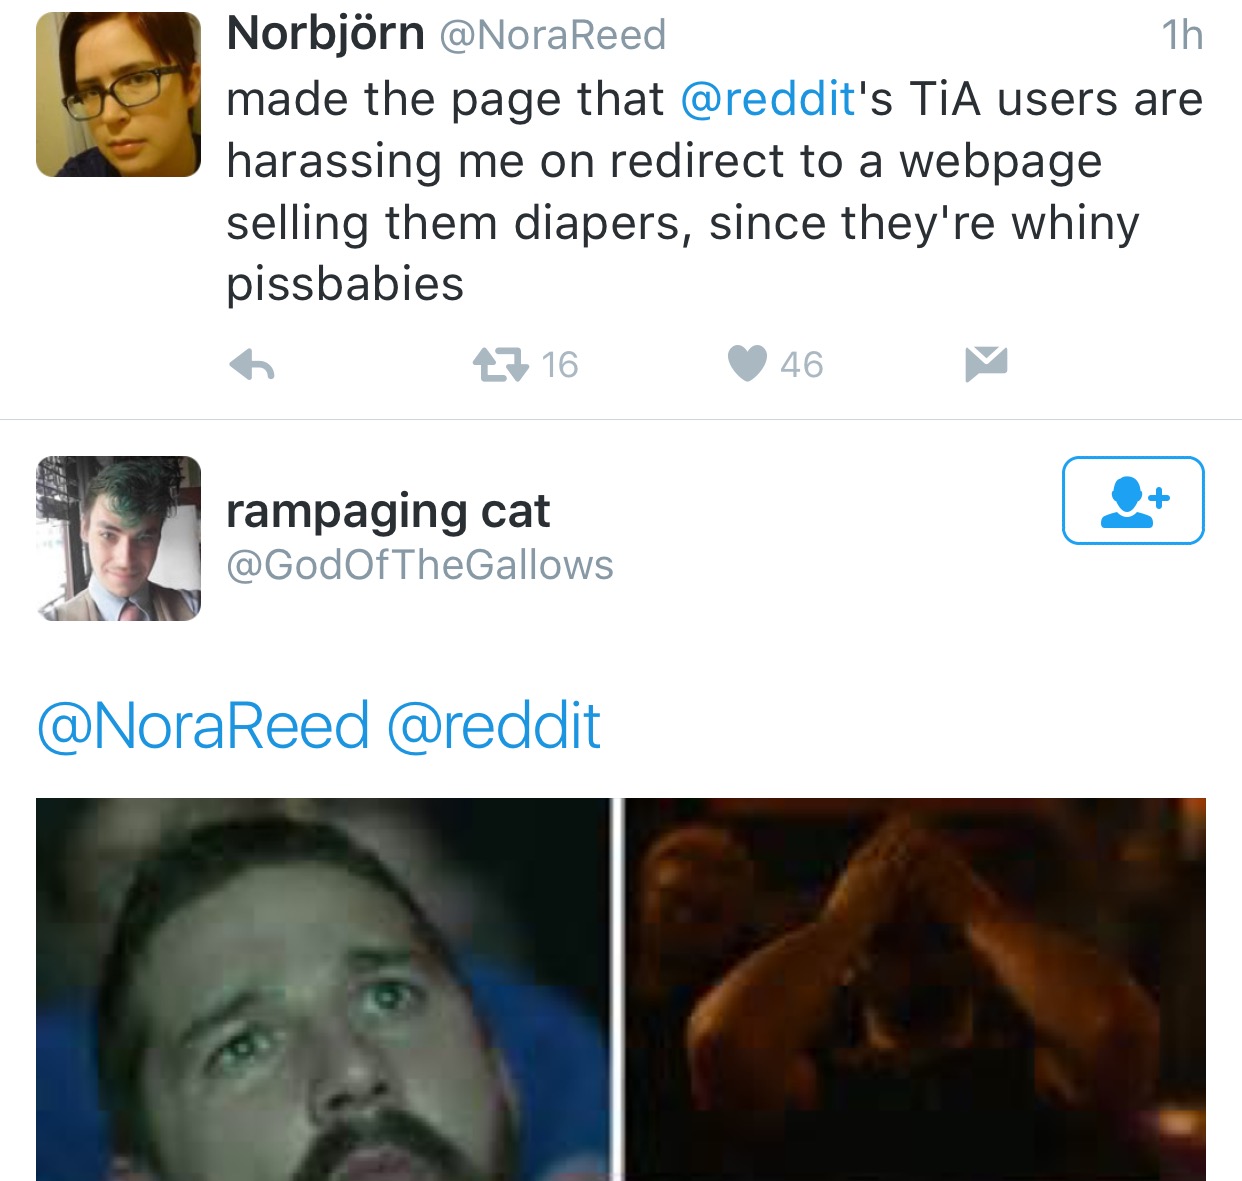
Task: Open the right image of hands covering face
Action: 915,989
